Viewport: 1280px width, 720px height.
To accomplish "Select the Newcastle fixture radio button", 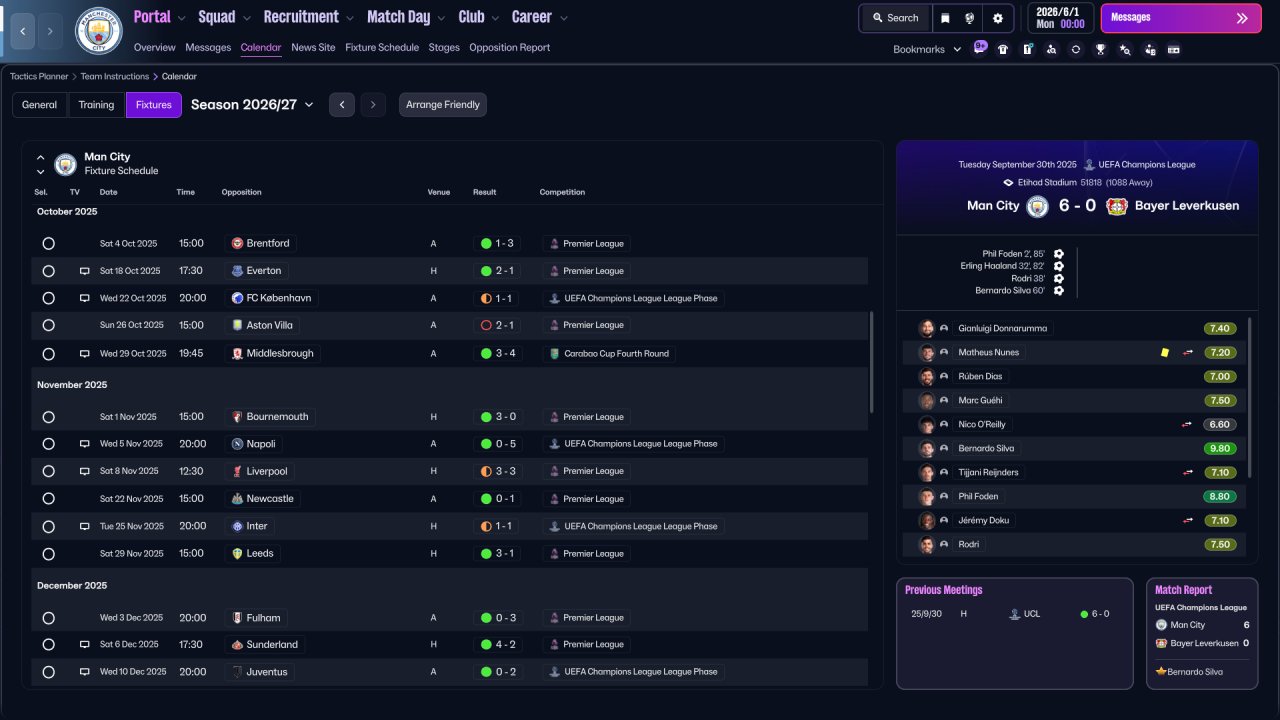I will 48,499.
